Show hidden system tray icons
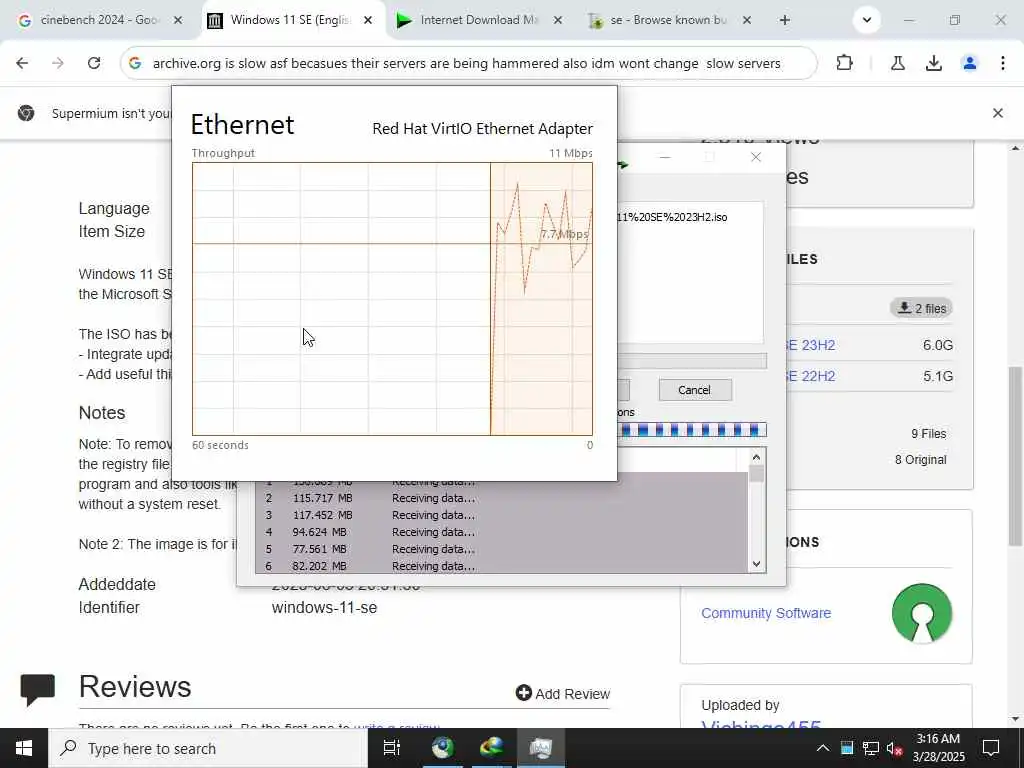This screenshot has width=1024, height=768. 823,748
